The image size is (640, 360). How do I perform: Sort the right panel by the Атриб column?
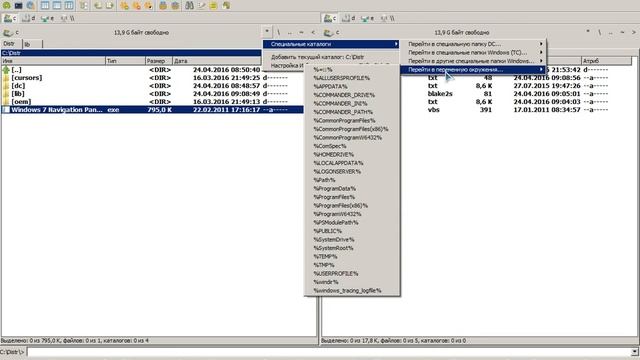pos(607,61)
